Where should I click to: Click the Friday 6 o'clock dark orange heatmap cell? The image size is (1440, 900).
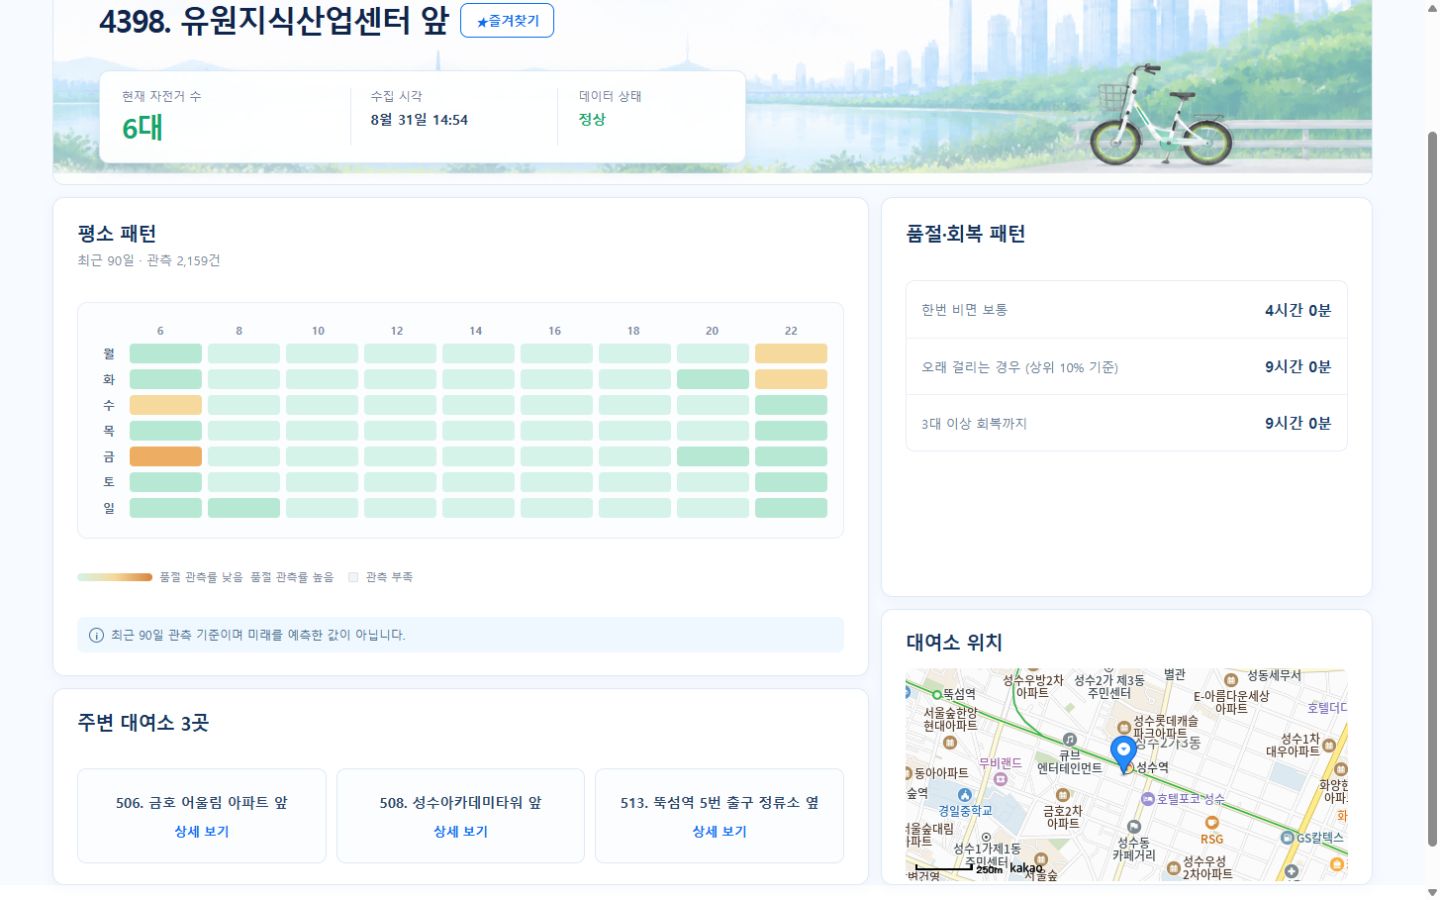[x=166, y=456]
